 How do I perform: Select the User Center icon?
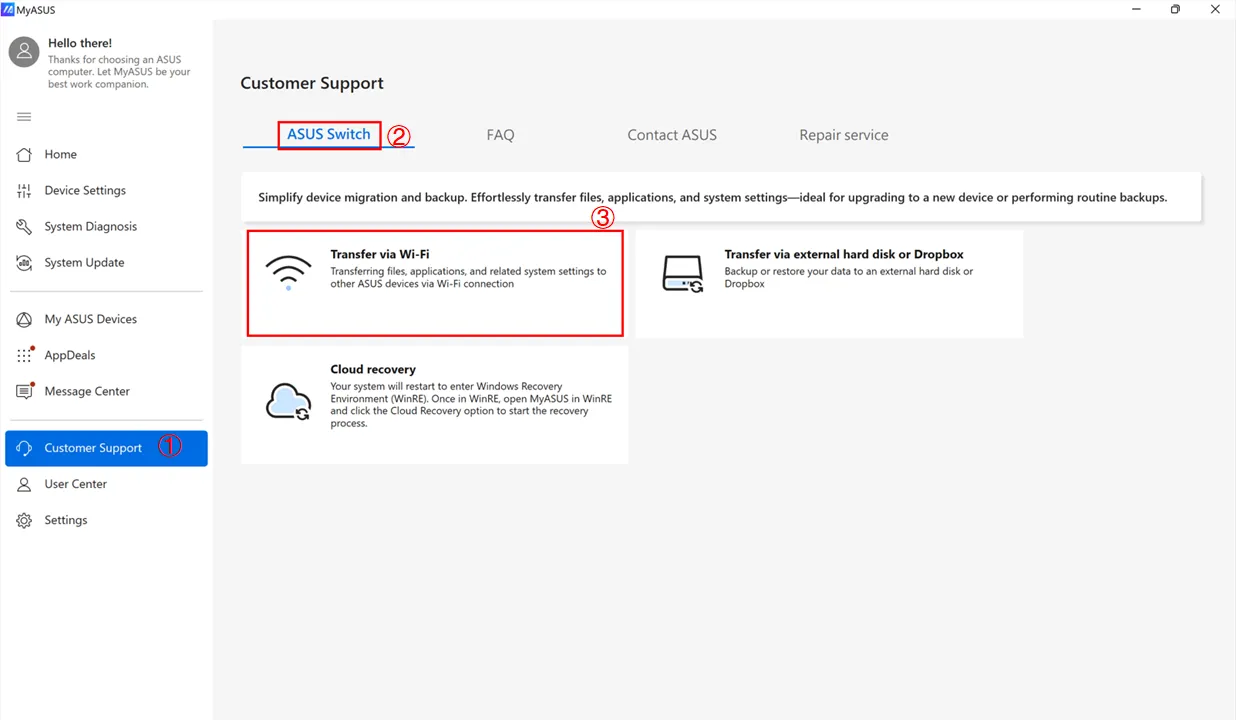[x=24, y=483]
